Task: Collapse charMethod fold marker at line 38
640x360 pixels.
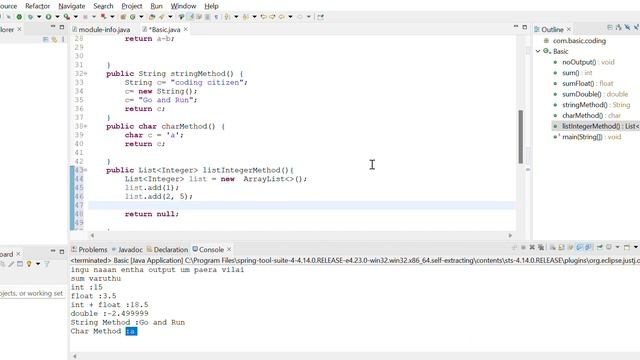Action: click(86, 127)
